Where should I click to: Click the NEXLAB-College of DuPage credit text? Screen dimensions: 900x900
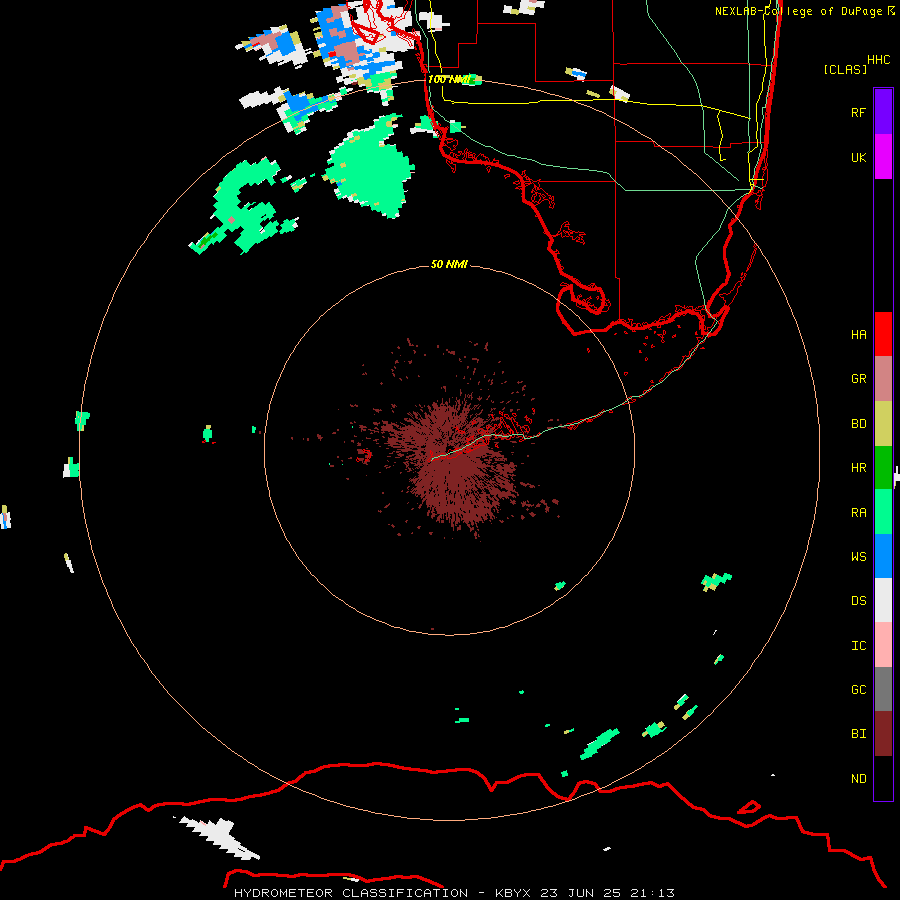[x=805, y=11]
